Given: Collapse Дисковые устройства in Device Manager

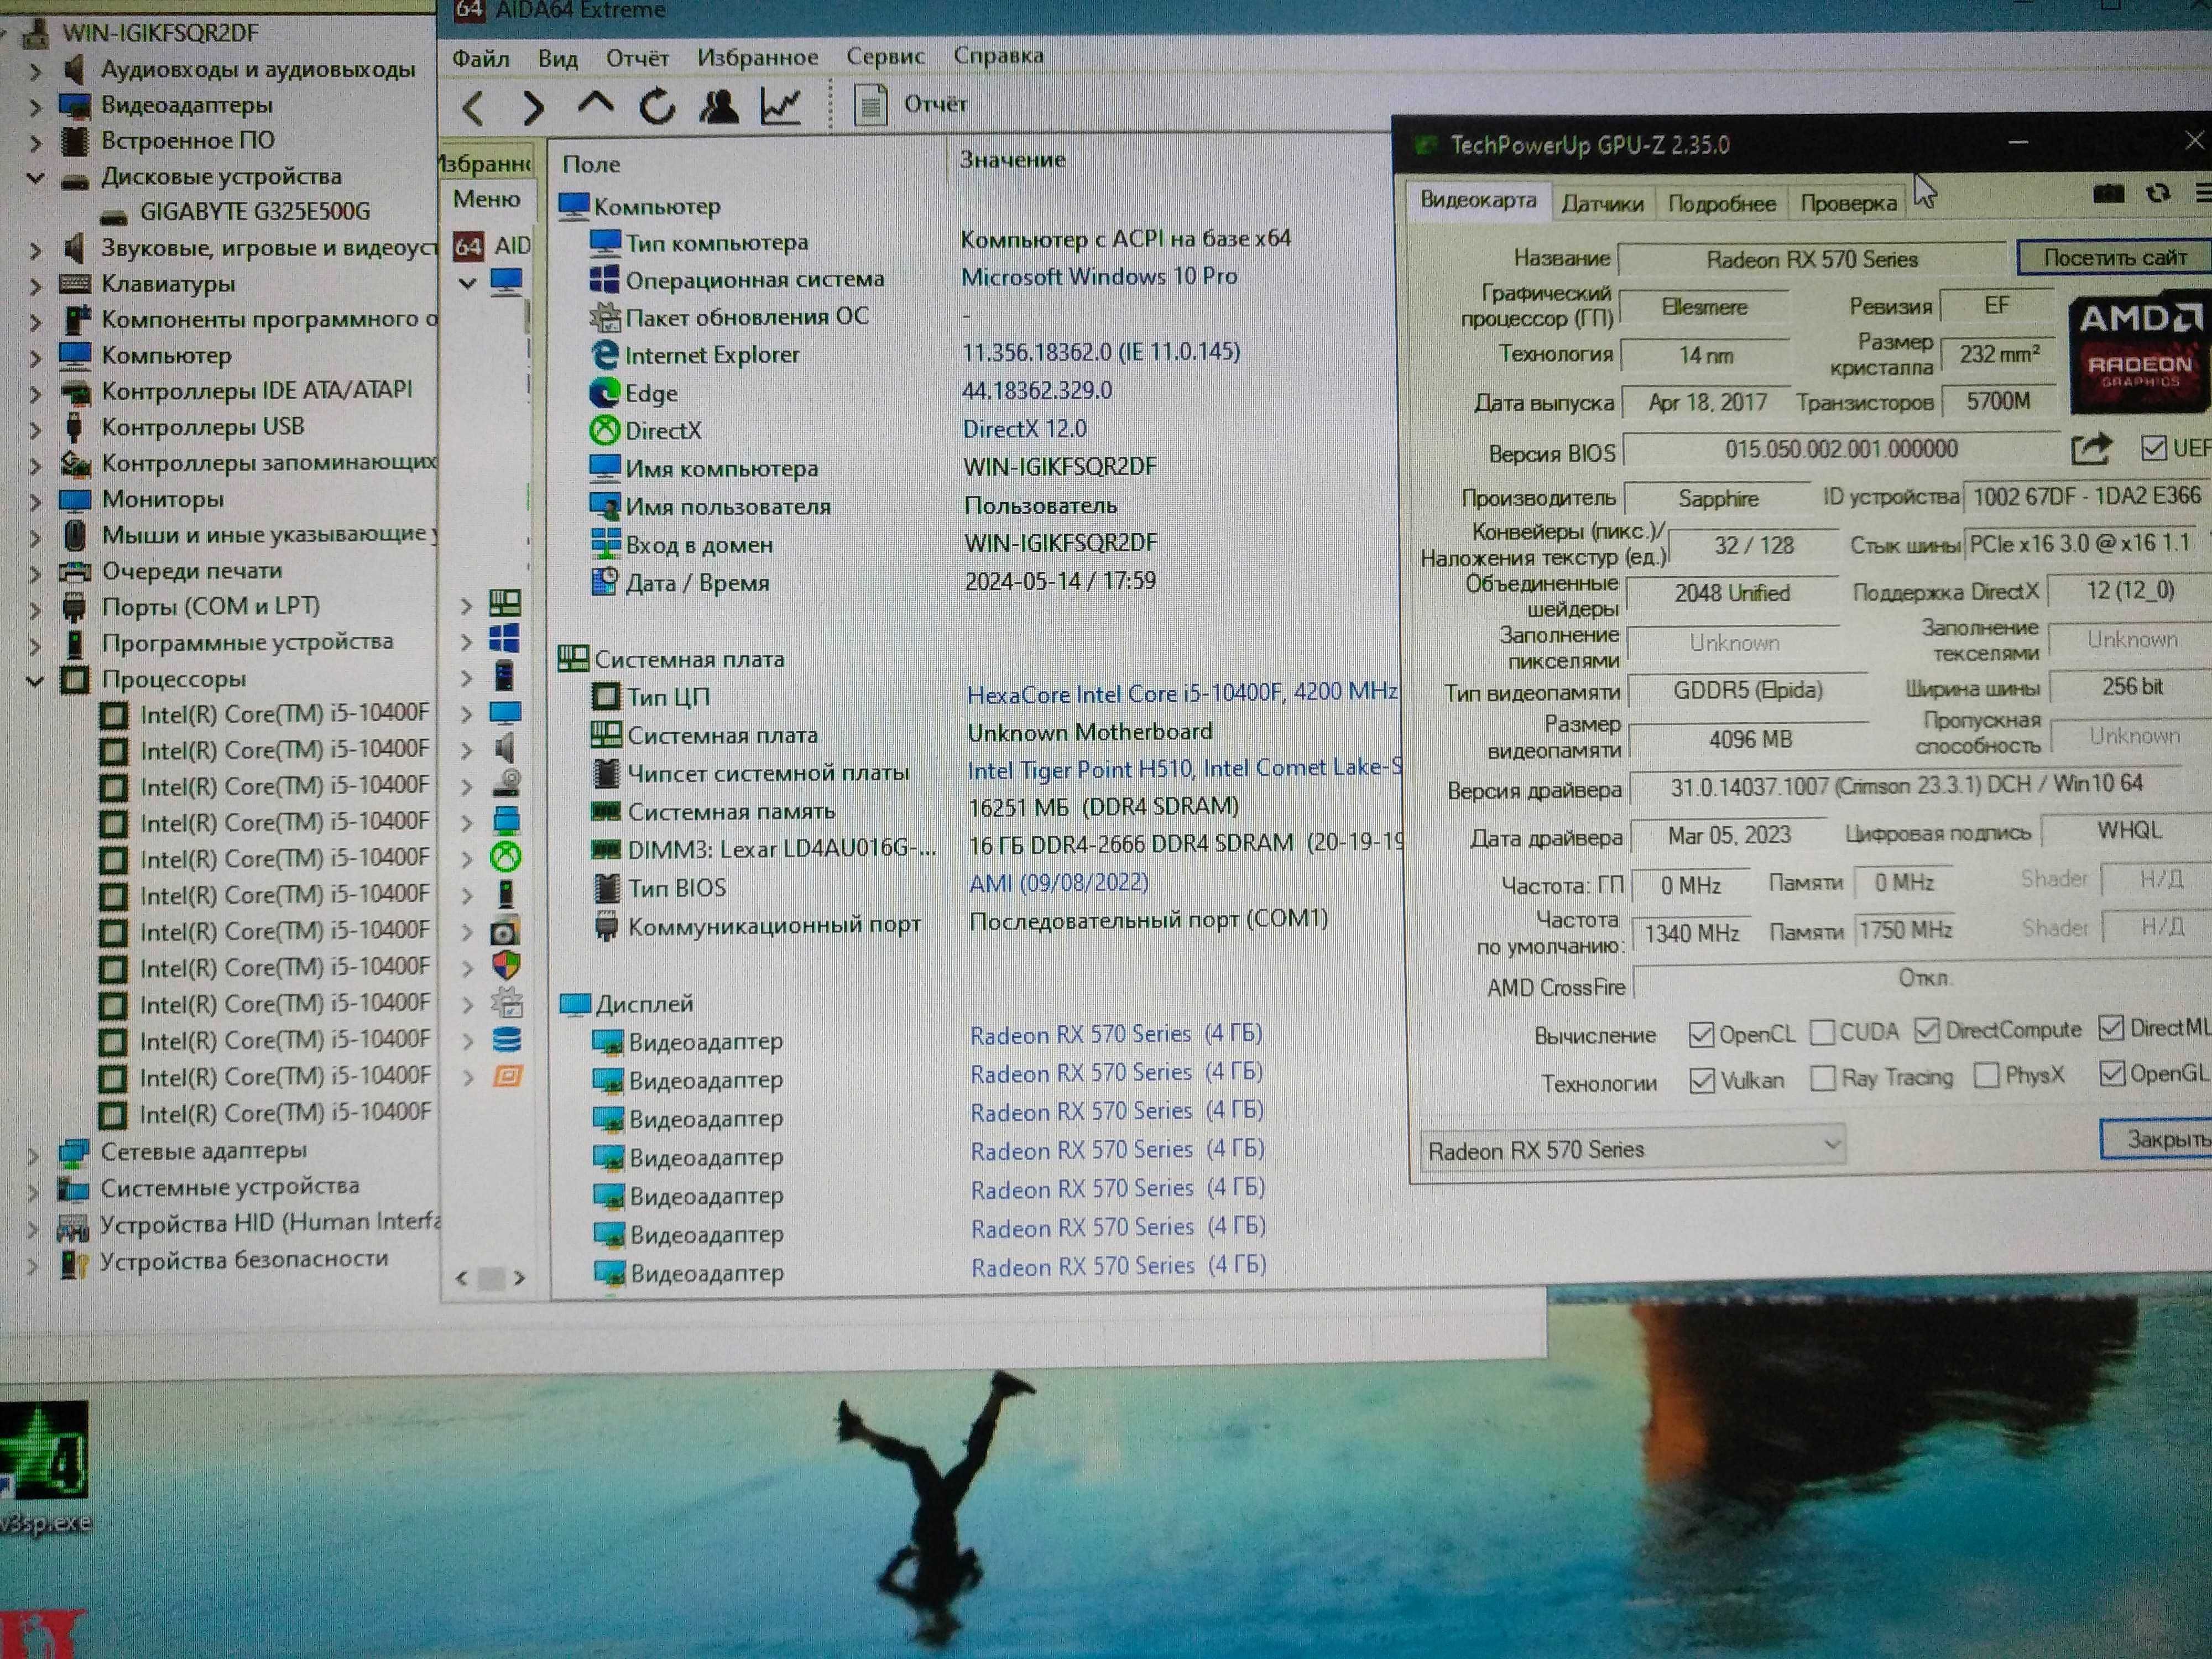Looking at the screenshot, I should coord(35,178).
